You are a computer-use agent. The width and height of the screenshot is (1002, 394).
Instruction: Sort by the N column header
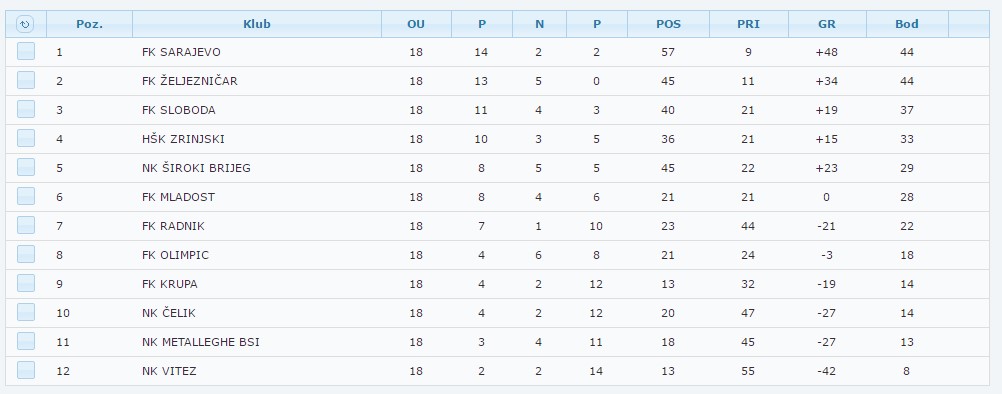pos(539,24)
